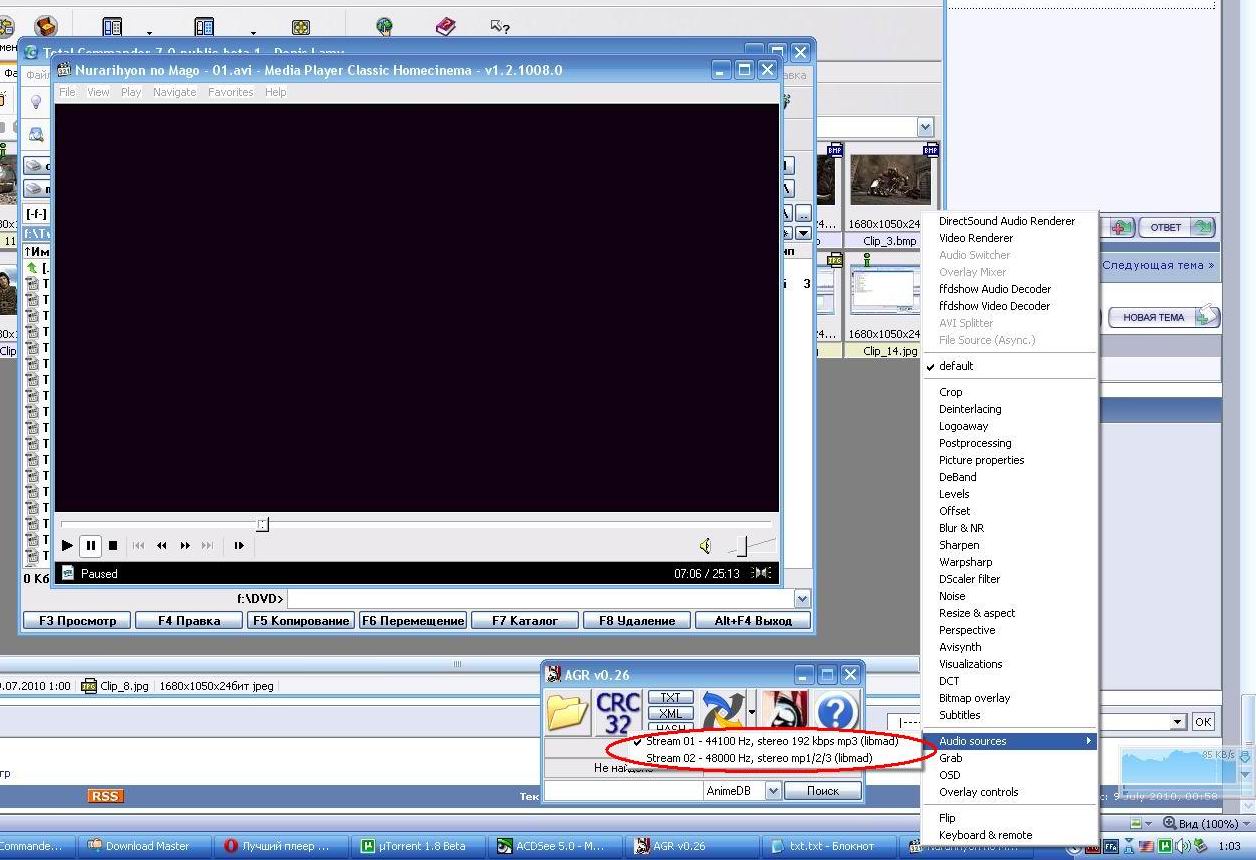The height and width of the screenshot is (860, 1256).
Task: Toggle Postprocessing in the ffdshow menu
Action: (1009, 443)
